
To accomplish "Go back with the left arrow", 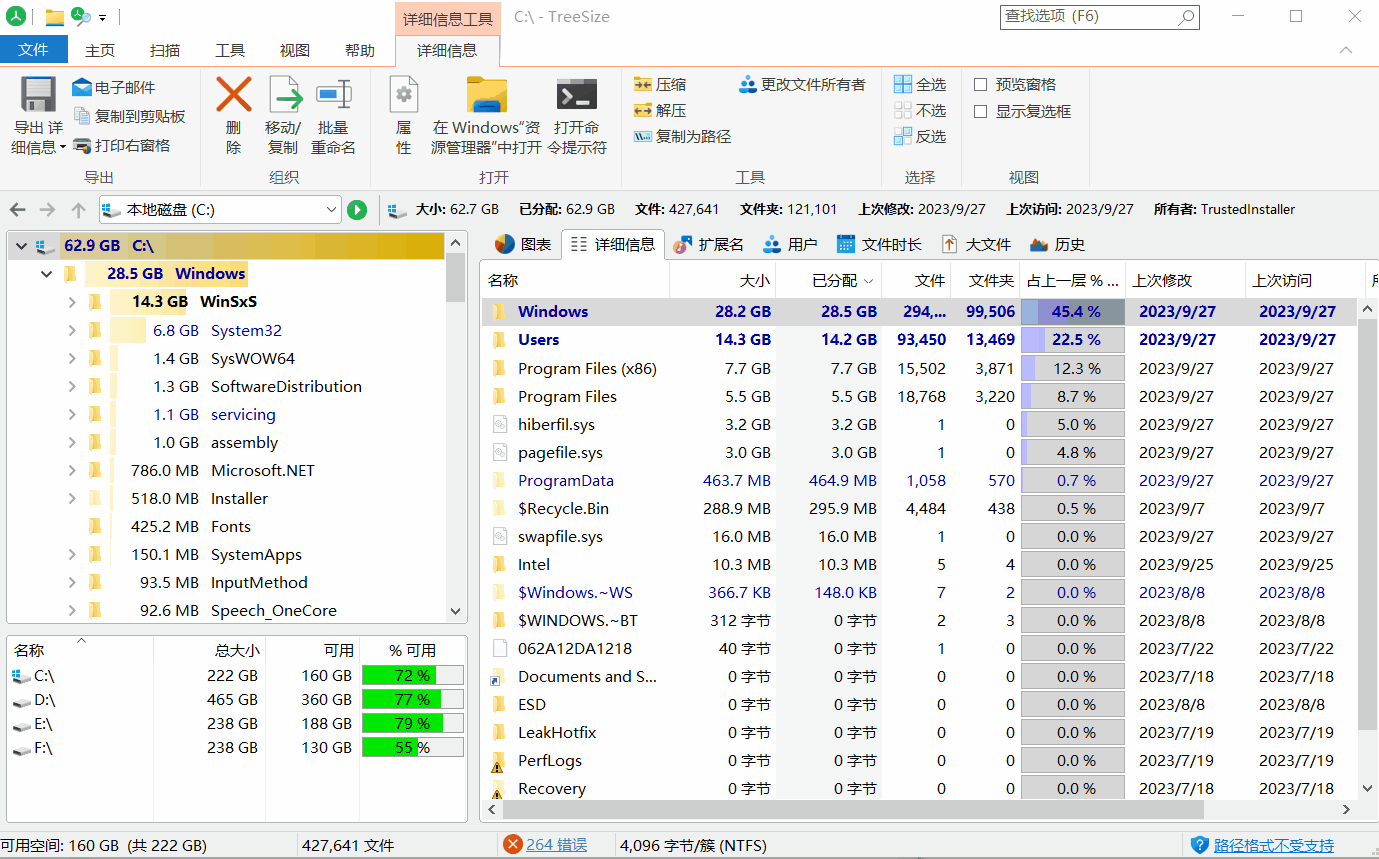I will point(17,210).
